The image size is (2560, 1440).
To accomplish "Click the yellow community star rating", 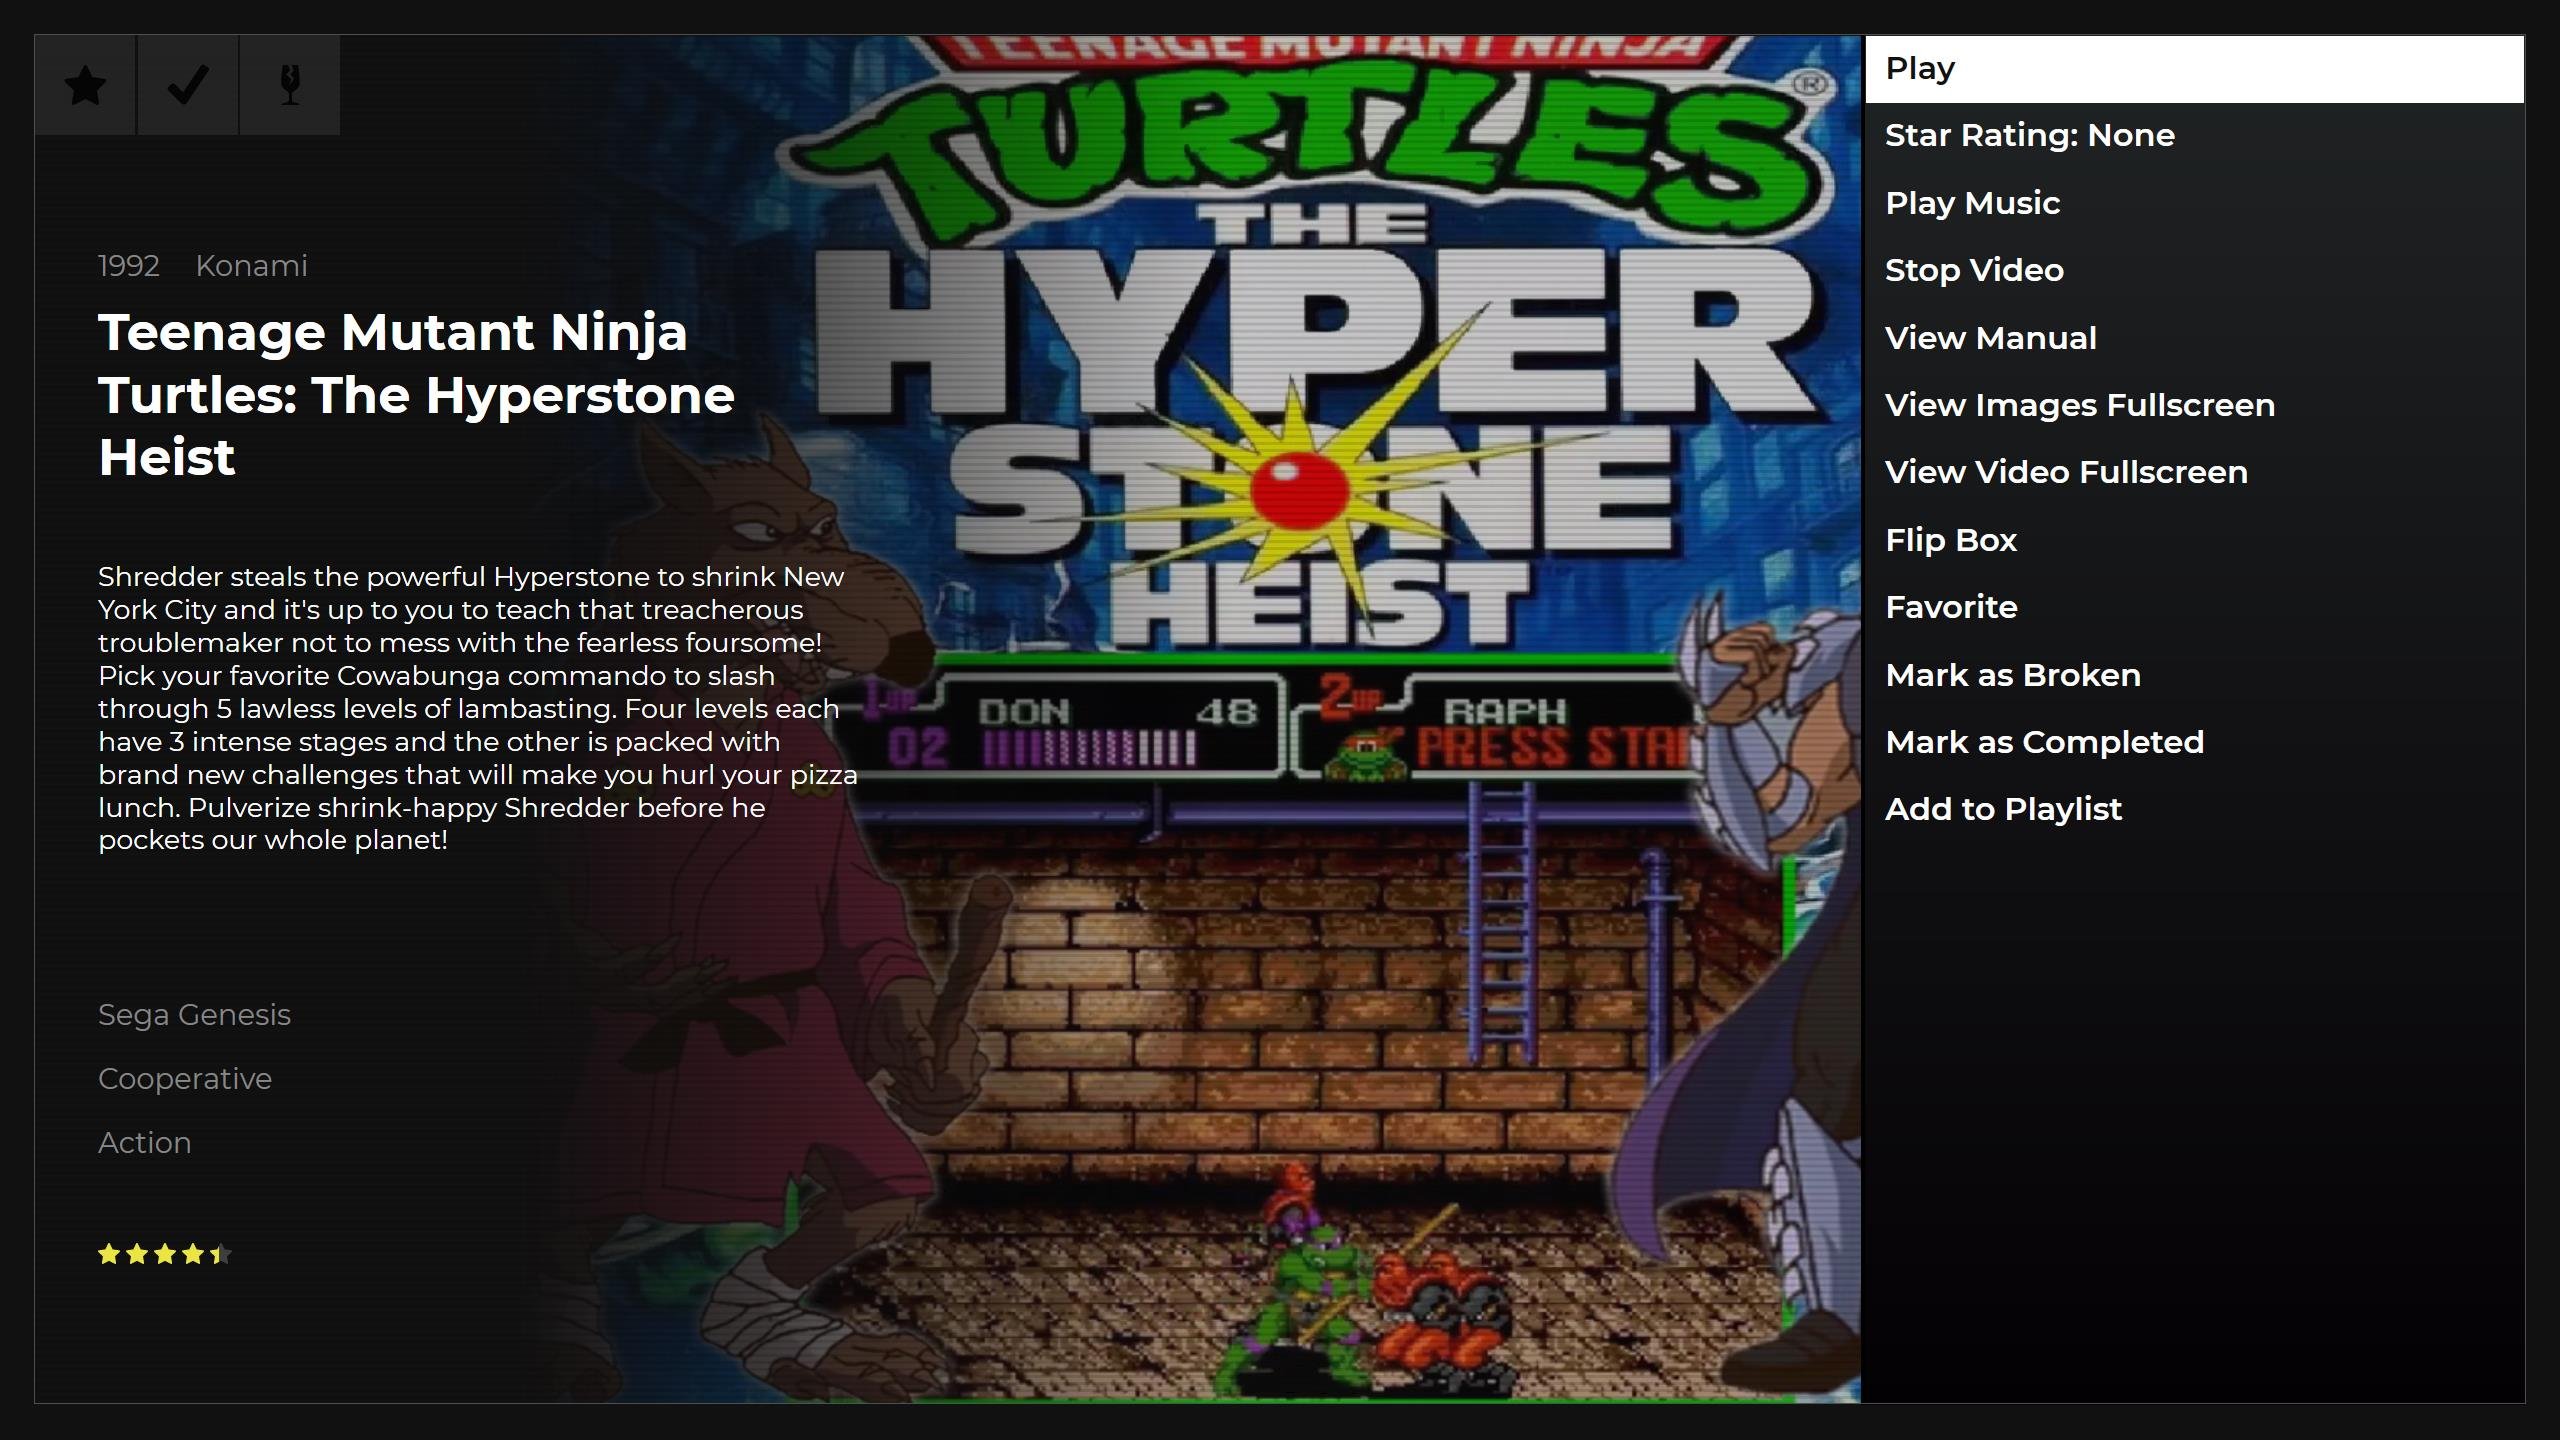I will 165,1254.
